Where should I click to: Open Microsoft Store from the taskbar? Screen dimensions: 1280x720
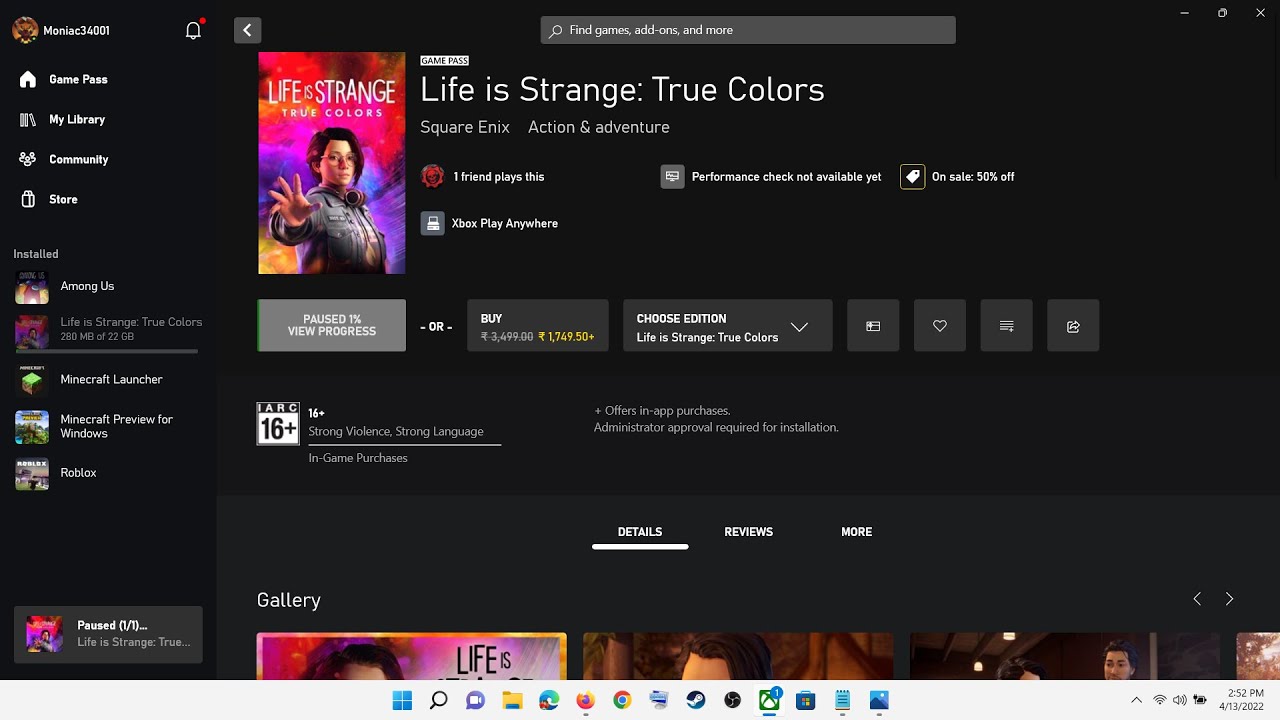coord(805,700)
